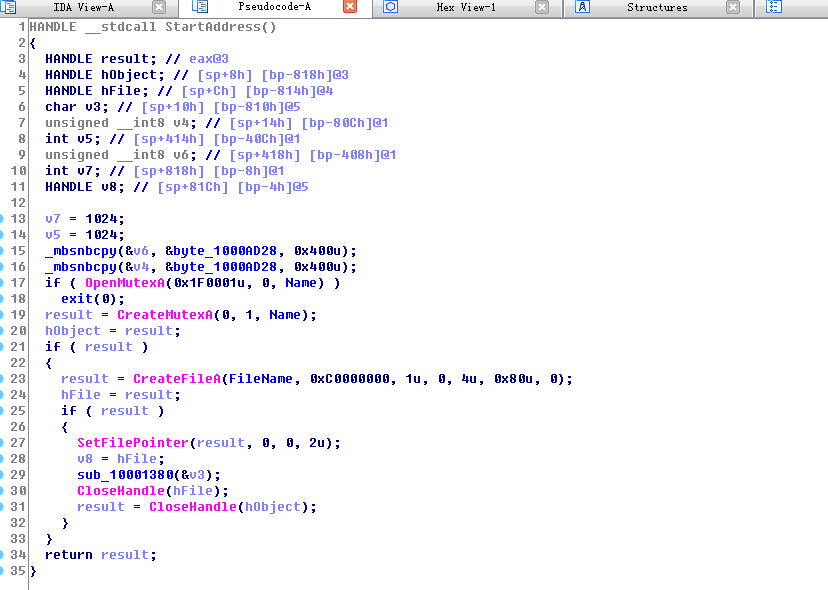828x590 pixels.
Task: Open the Hex View-1 tab
Action: click(x=466, y=7)
